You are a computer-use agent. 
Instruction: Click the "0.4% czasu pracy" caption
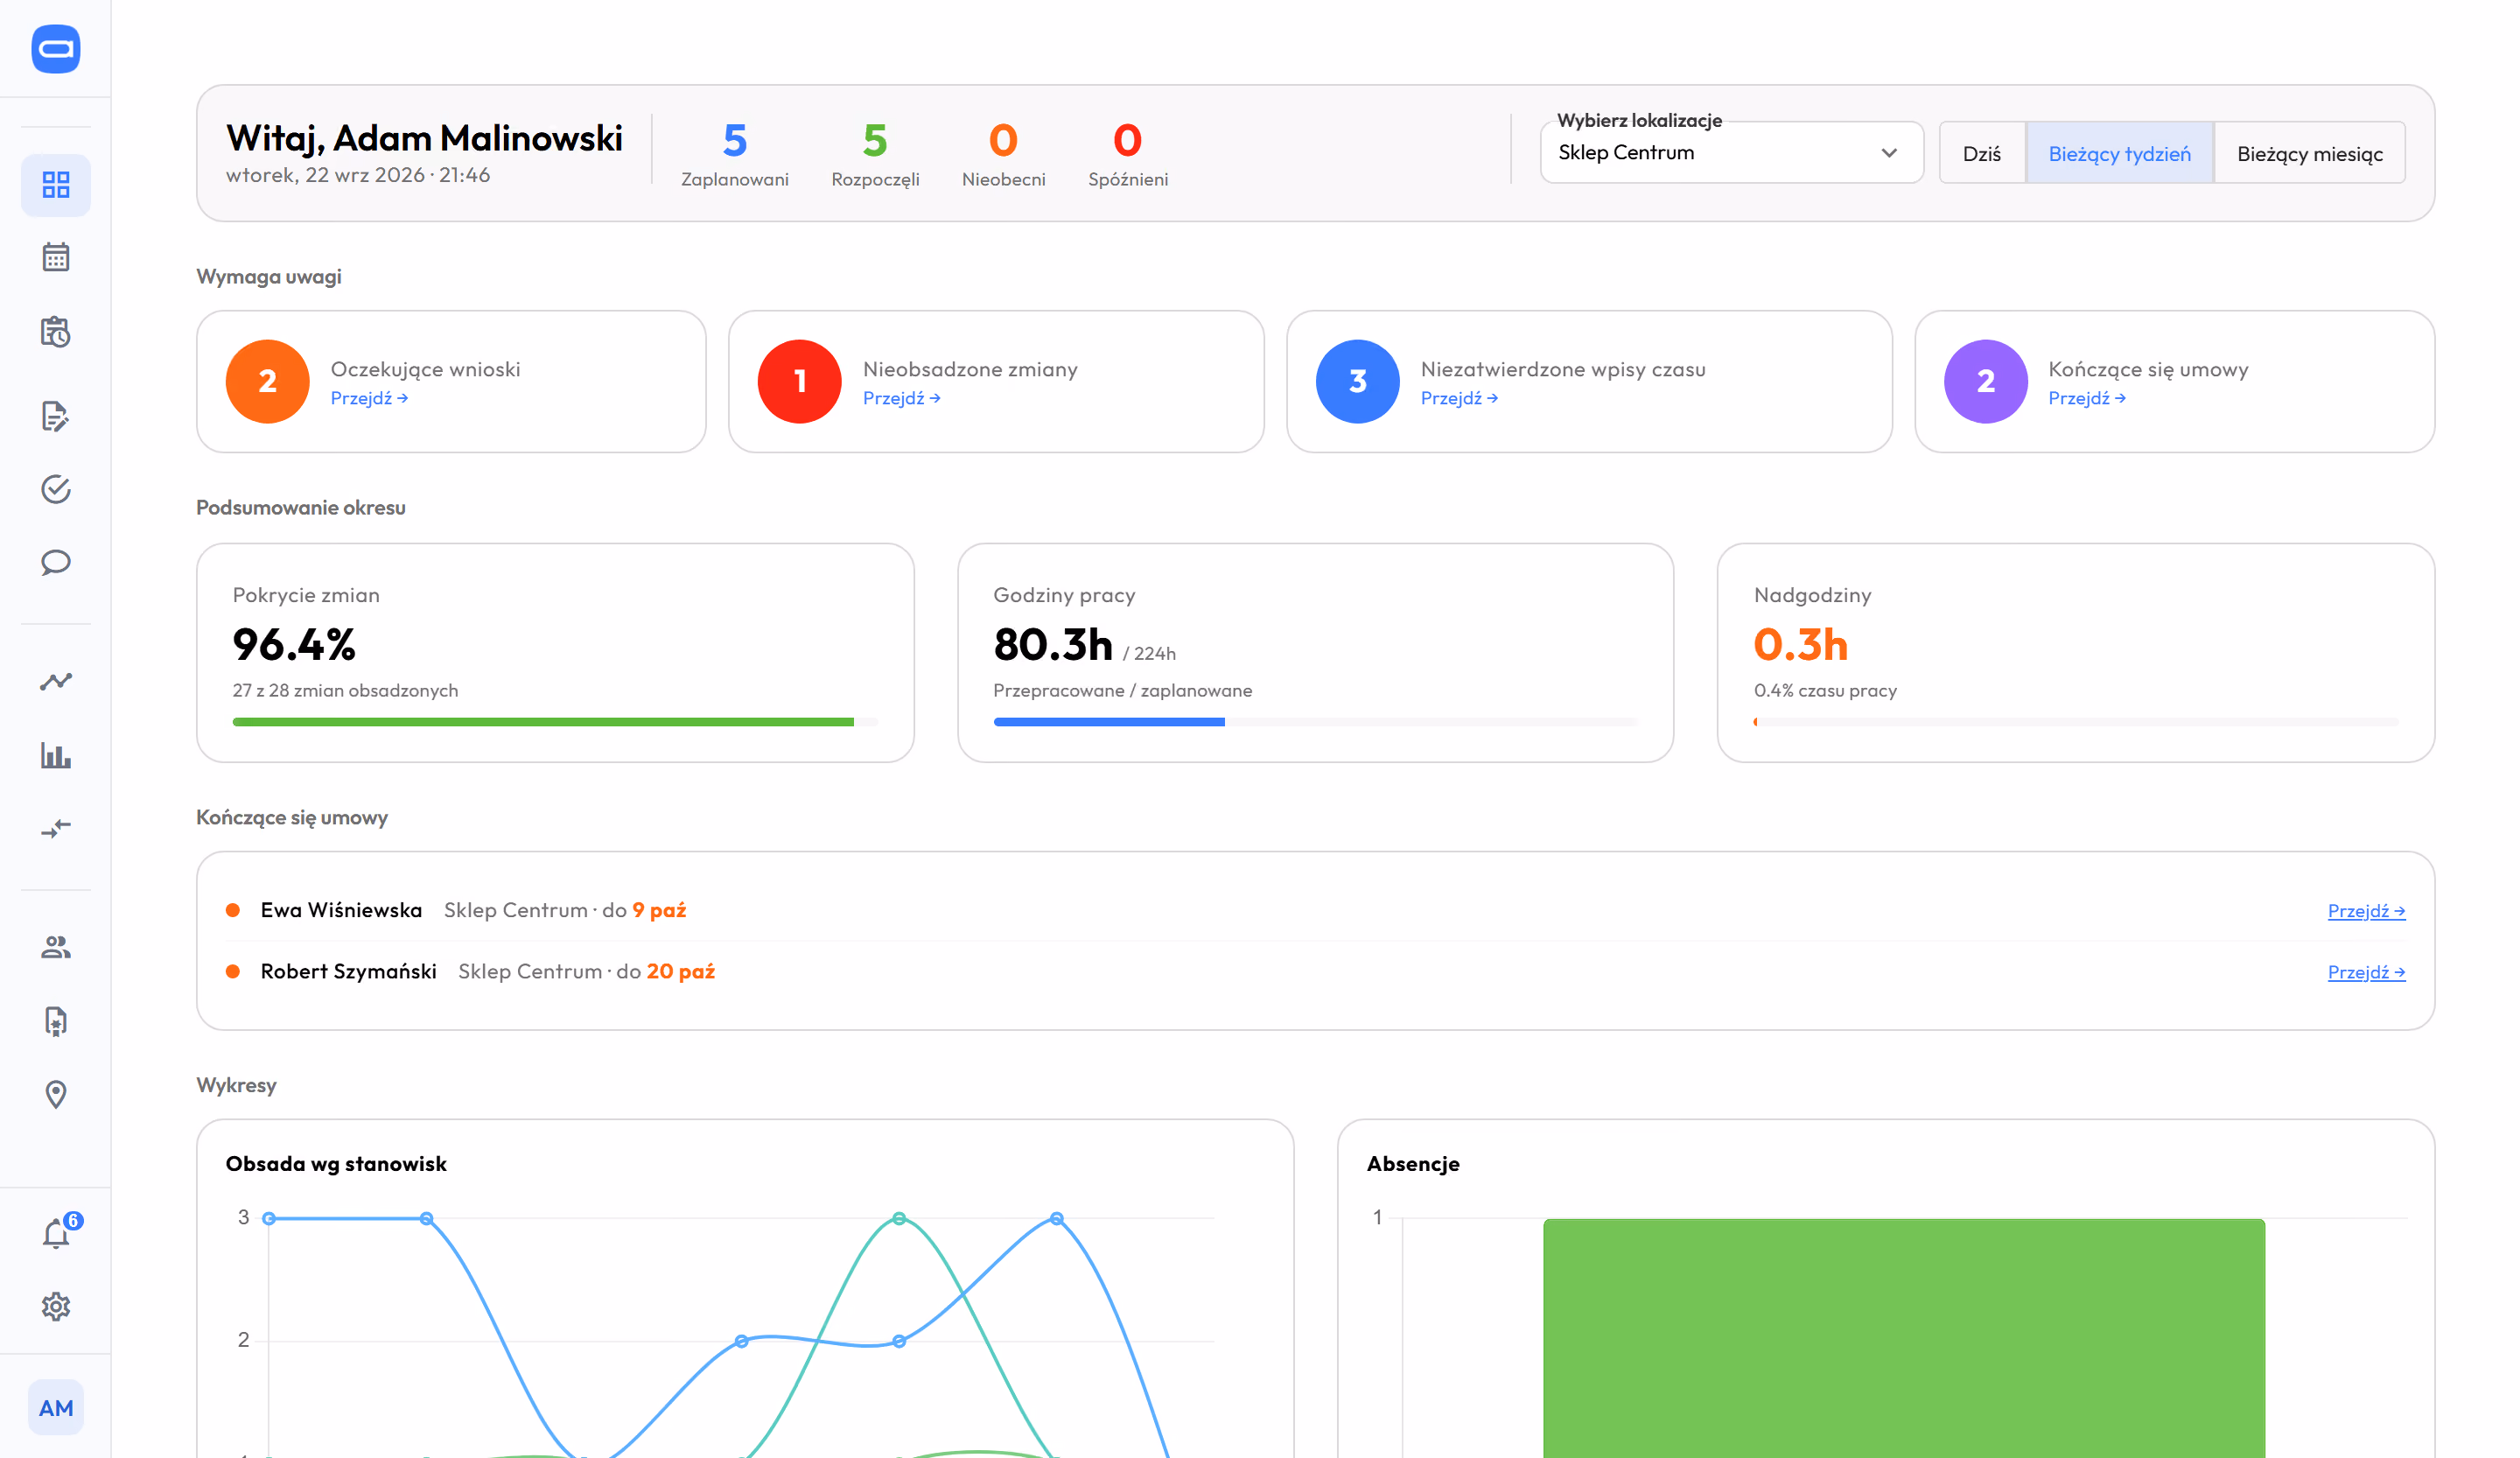(1825, 690)
